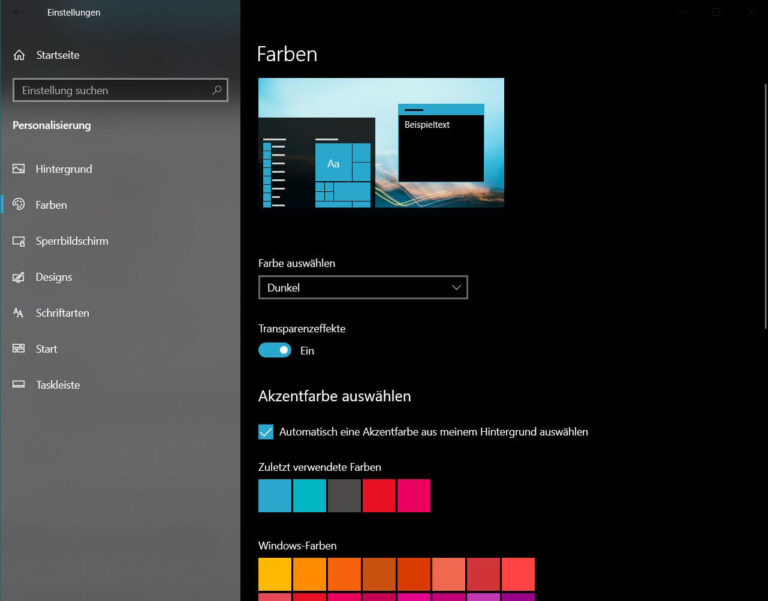
Task: Click the vertical scrollbar on right
Action: (x=765, y=206)
